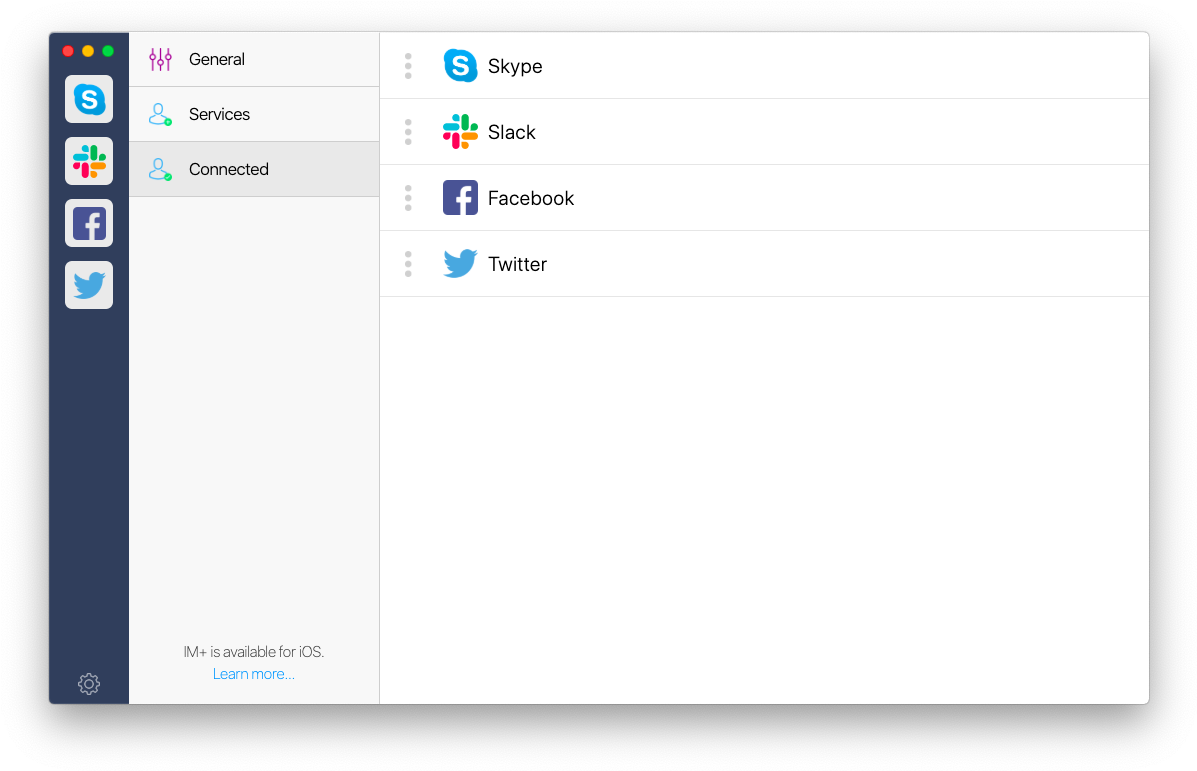Select the General settings tab
Image resolution: width=1197 pixels, height=771 pixels.
[x=254, y=60]
